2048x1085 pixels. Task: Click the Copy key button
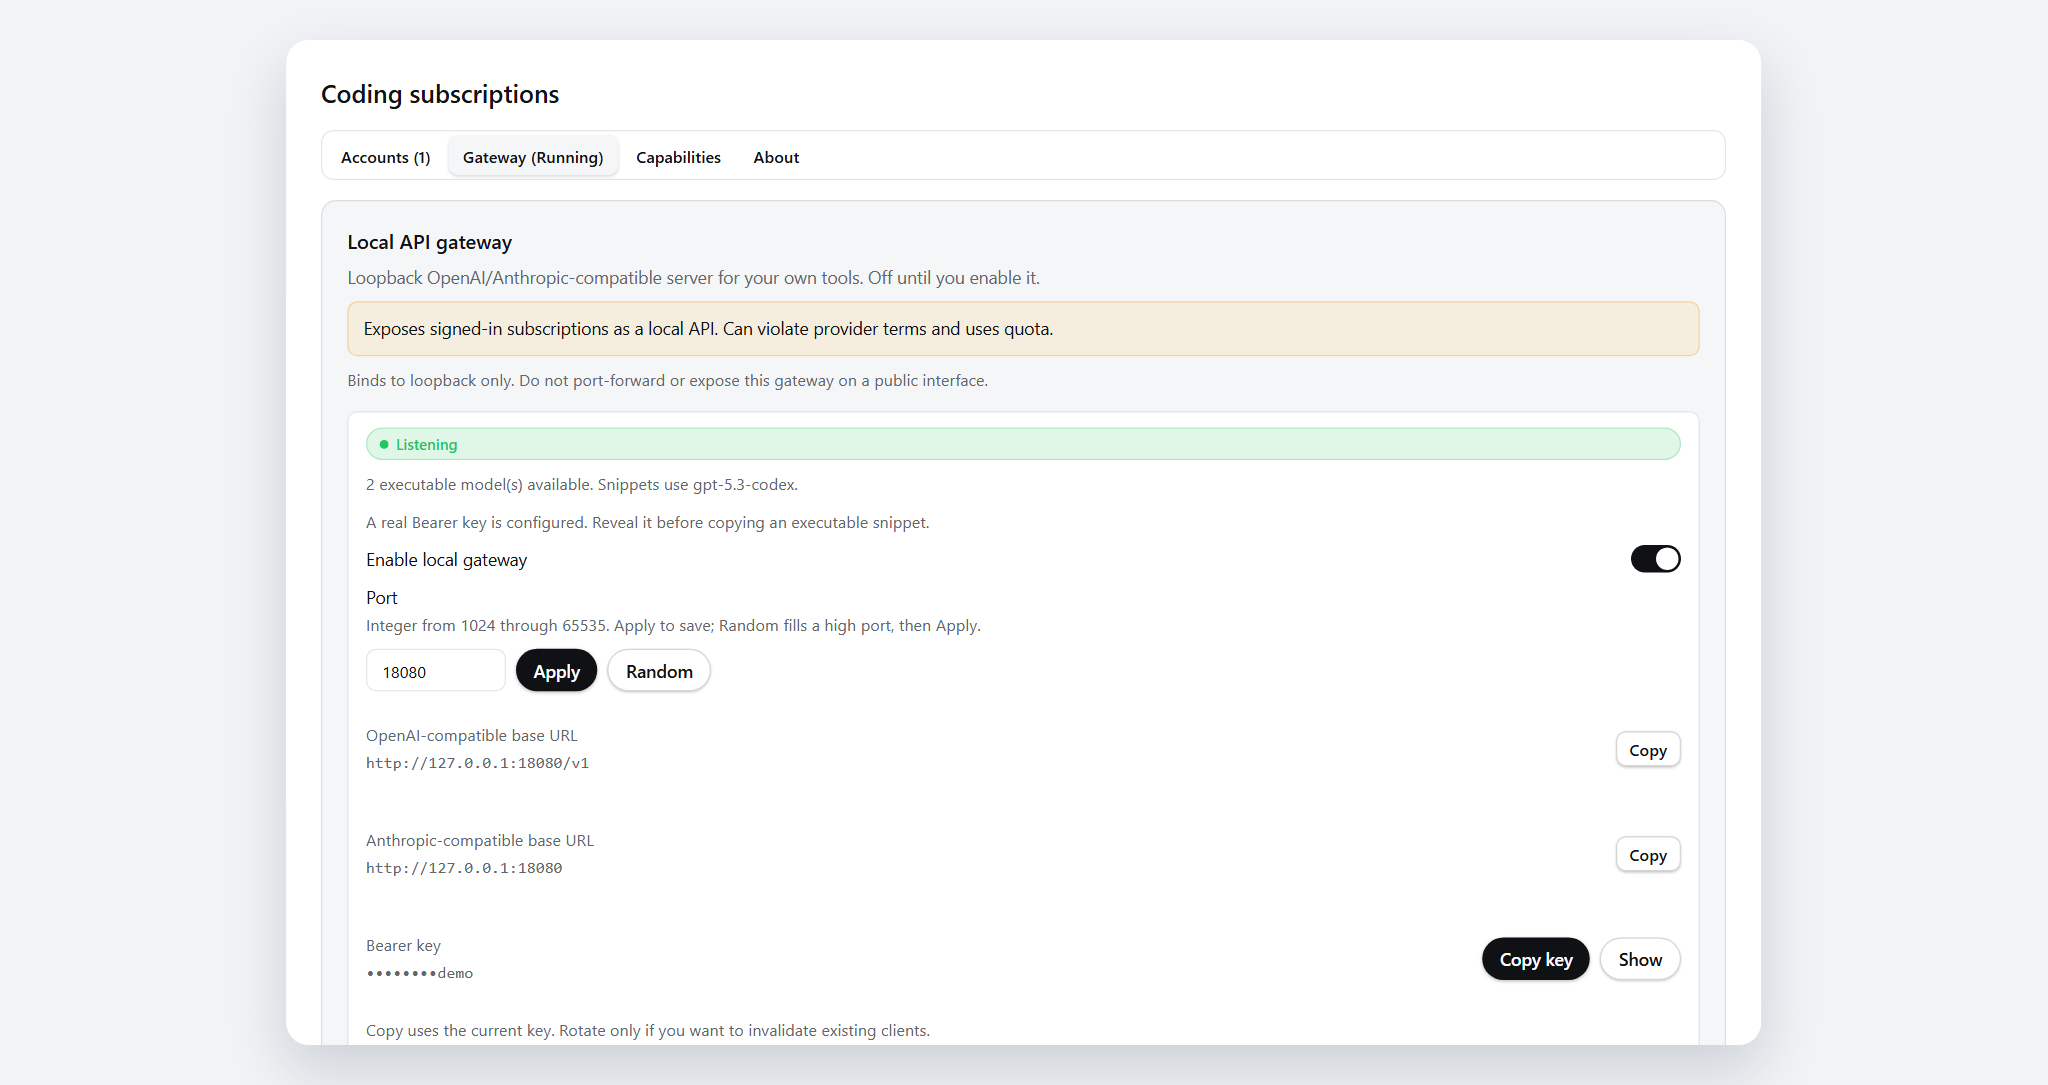1535,959
